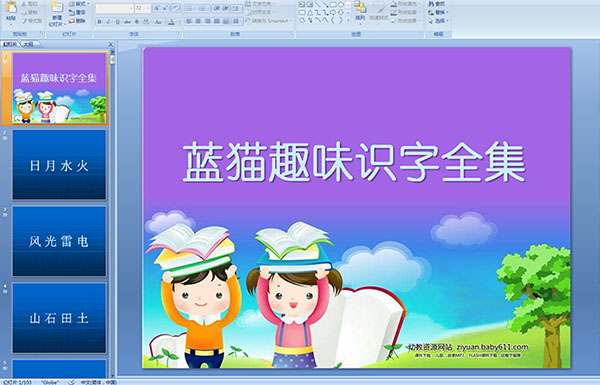
Task: Select the triangle shape in gallery
Action: tap(310, 13)
